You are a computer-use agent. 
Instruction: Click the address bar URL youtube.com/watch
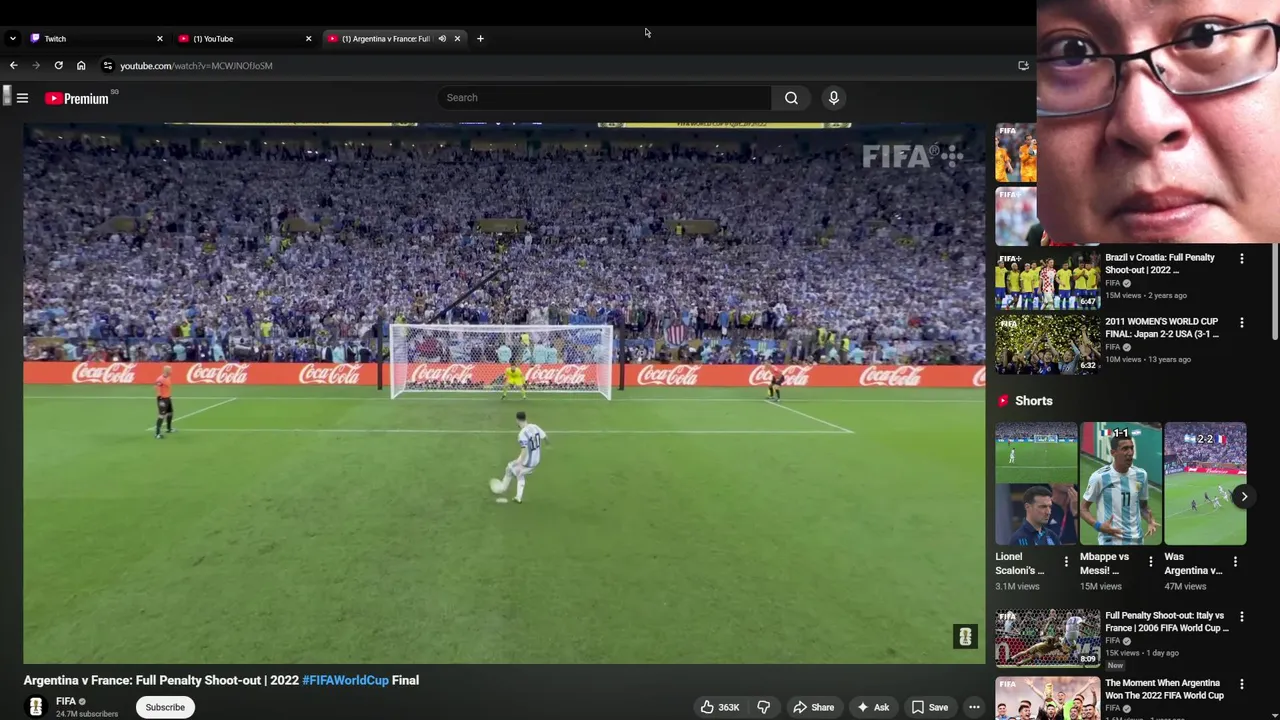[196, 66]
